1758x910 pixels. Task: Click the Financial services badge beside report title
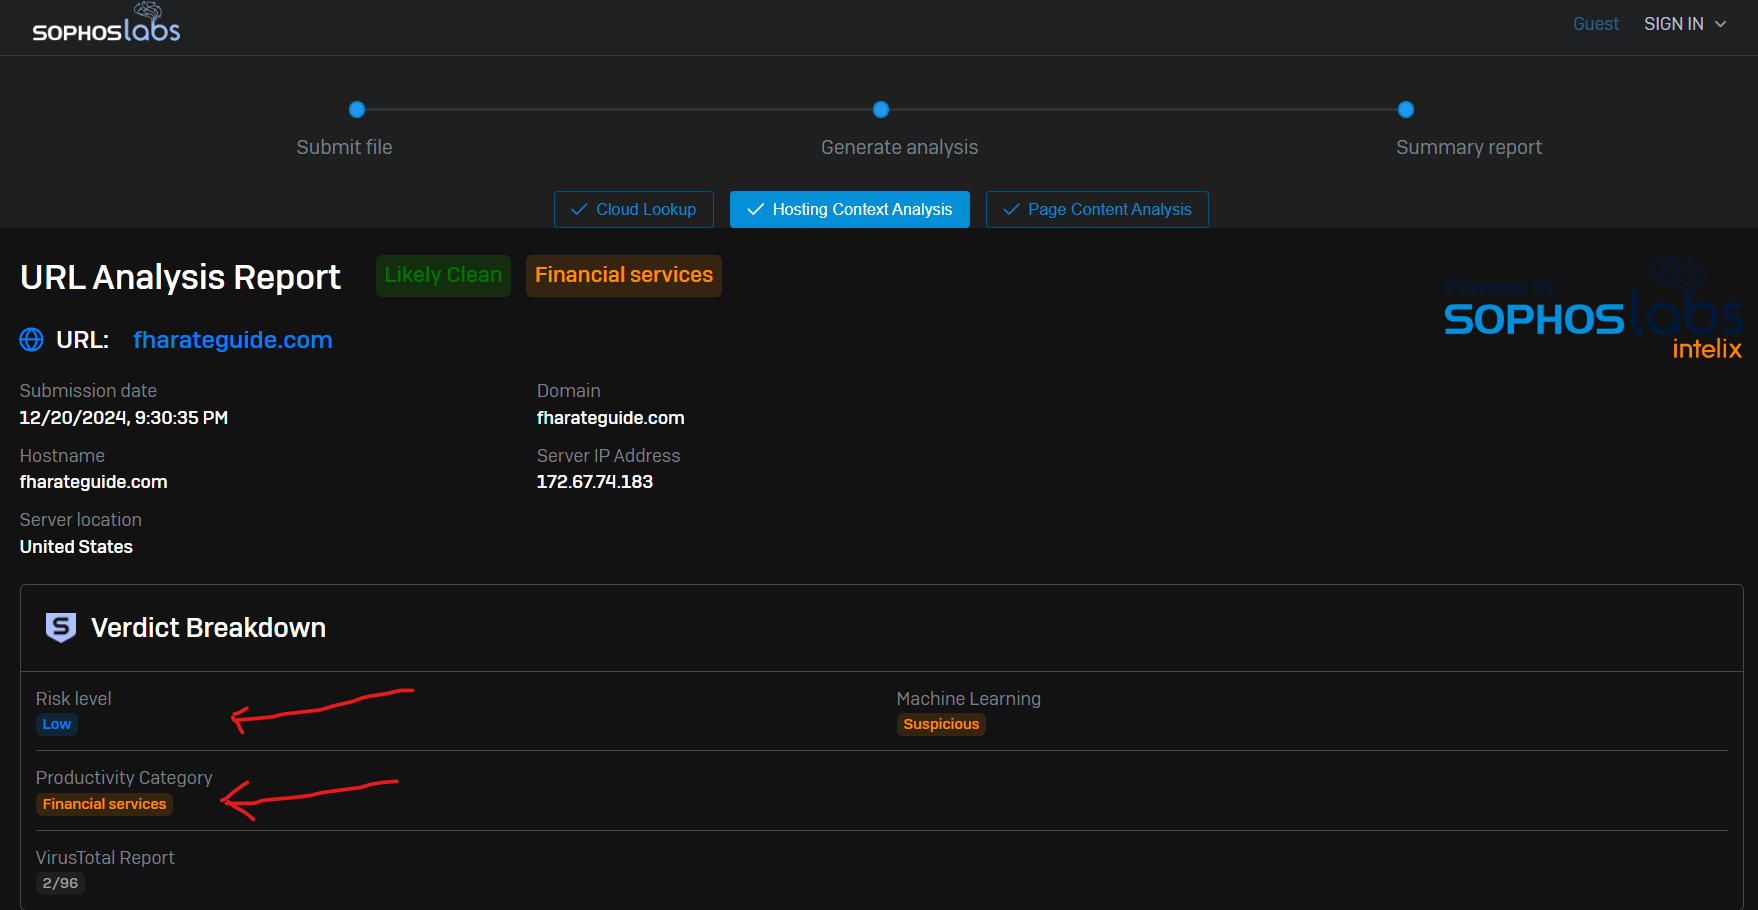(624, 275)
